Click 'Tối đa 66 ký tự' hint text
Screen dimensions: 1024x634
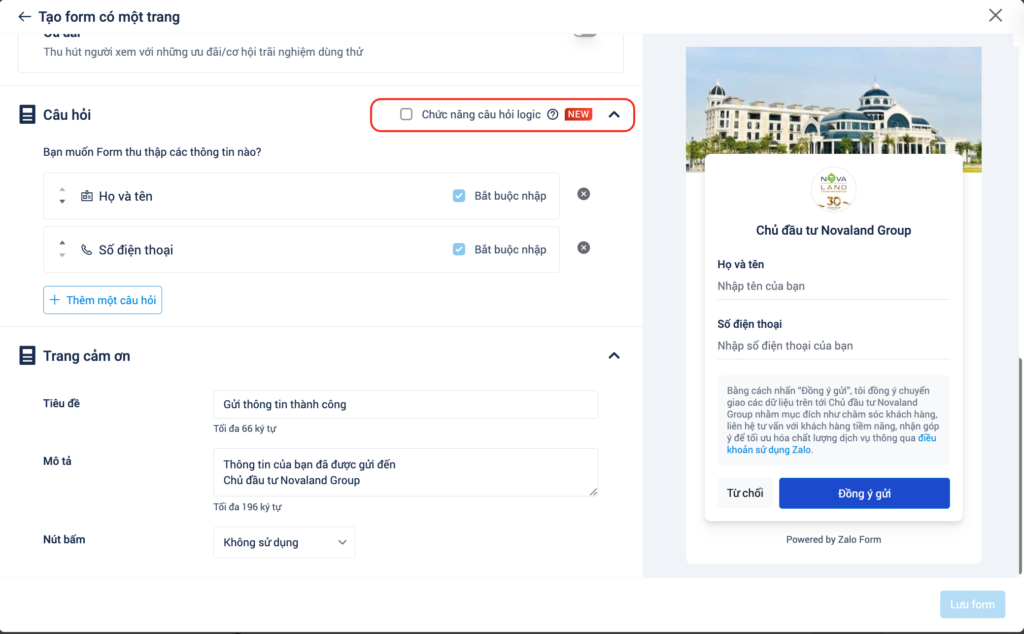[245, 428]
